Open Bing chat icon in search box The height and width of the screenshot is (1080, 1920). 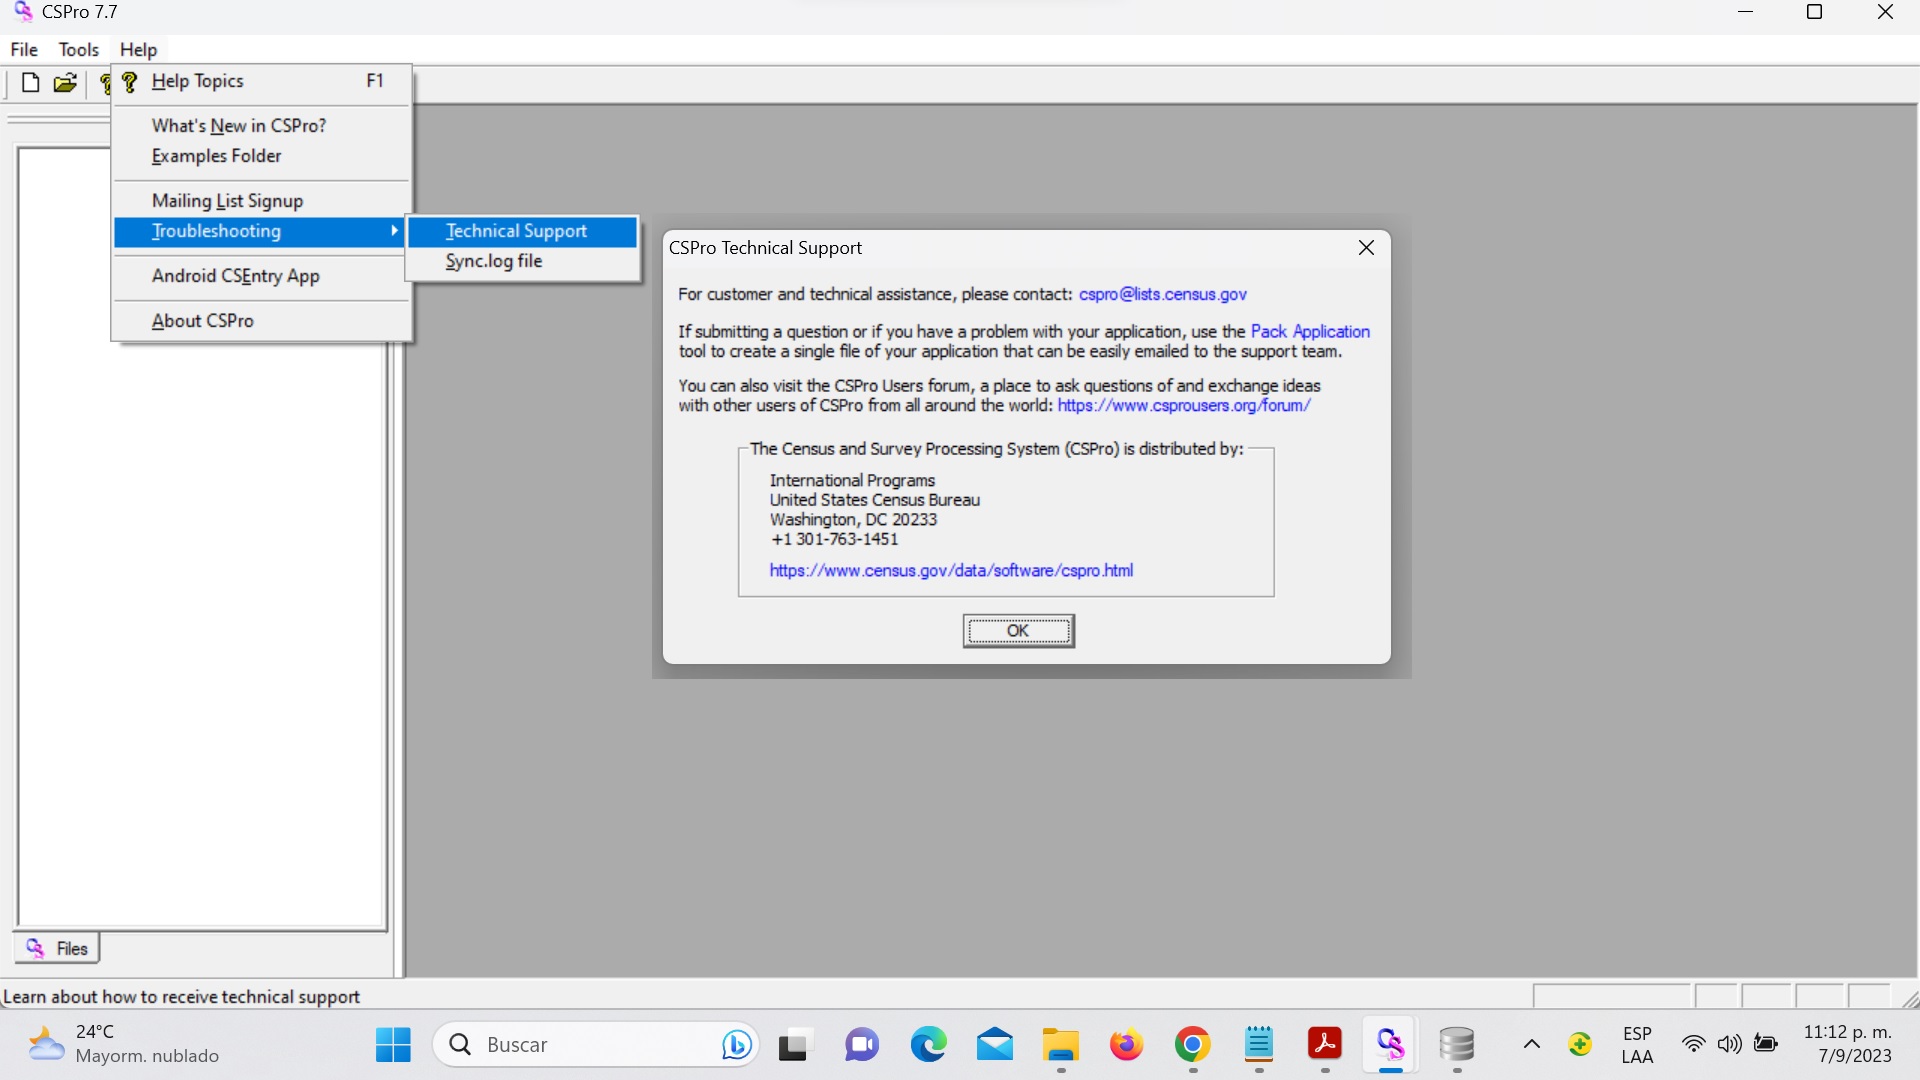coord(737,1045)
